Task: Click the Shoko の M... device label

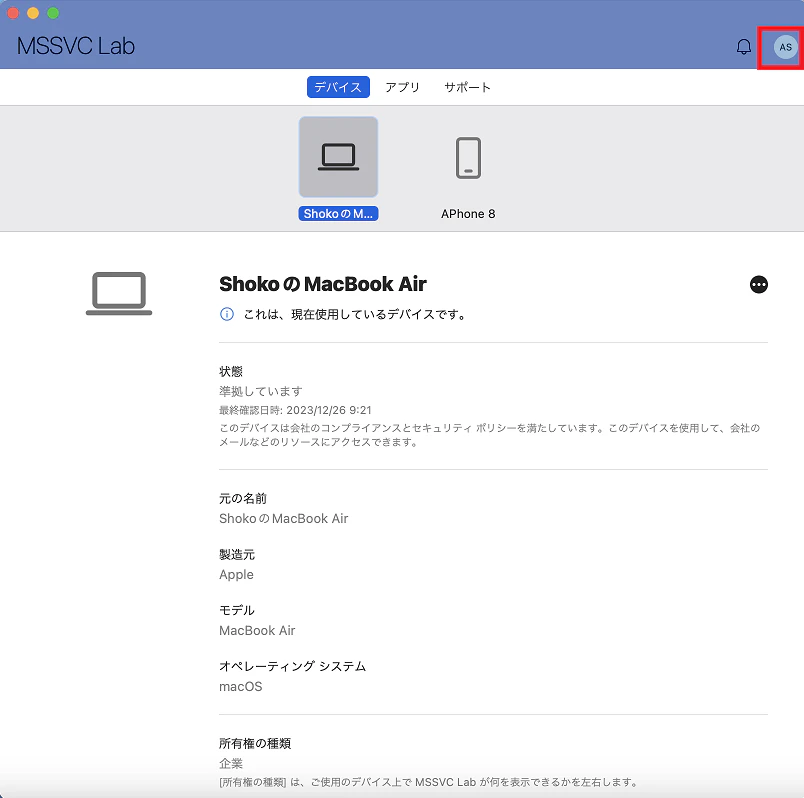Action: click(338, 214)
